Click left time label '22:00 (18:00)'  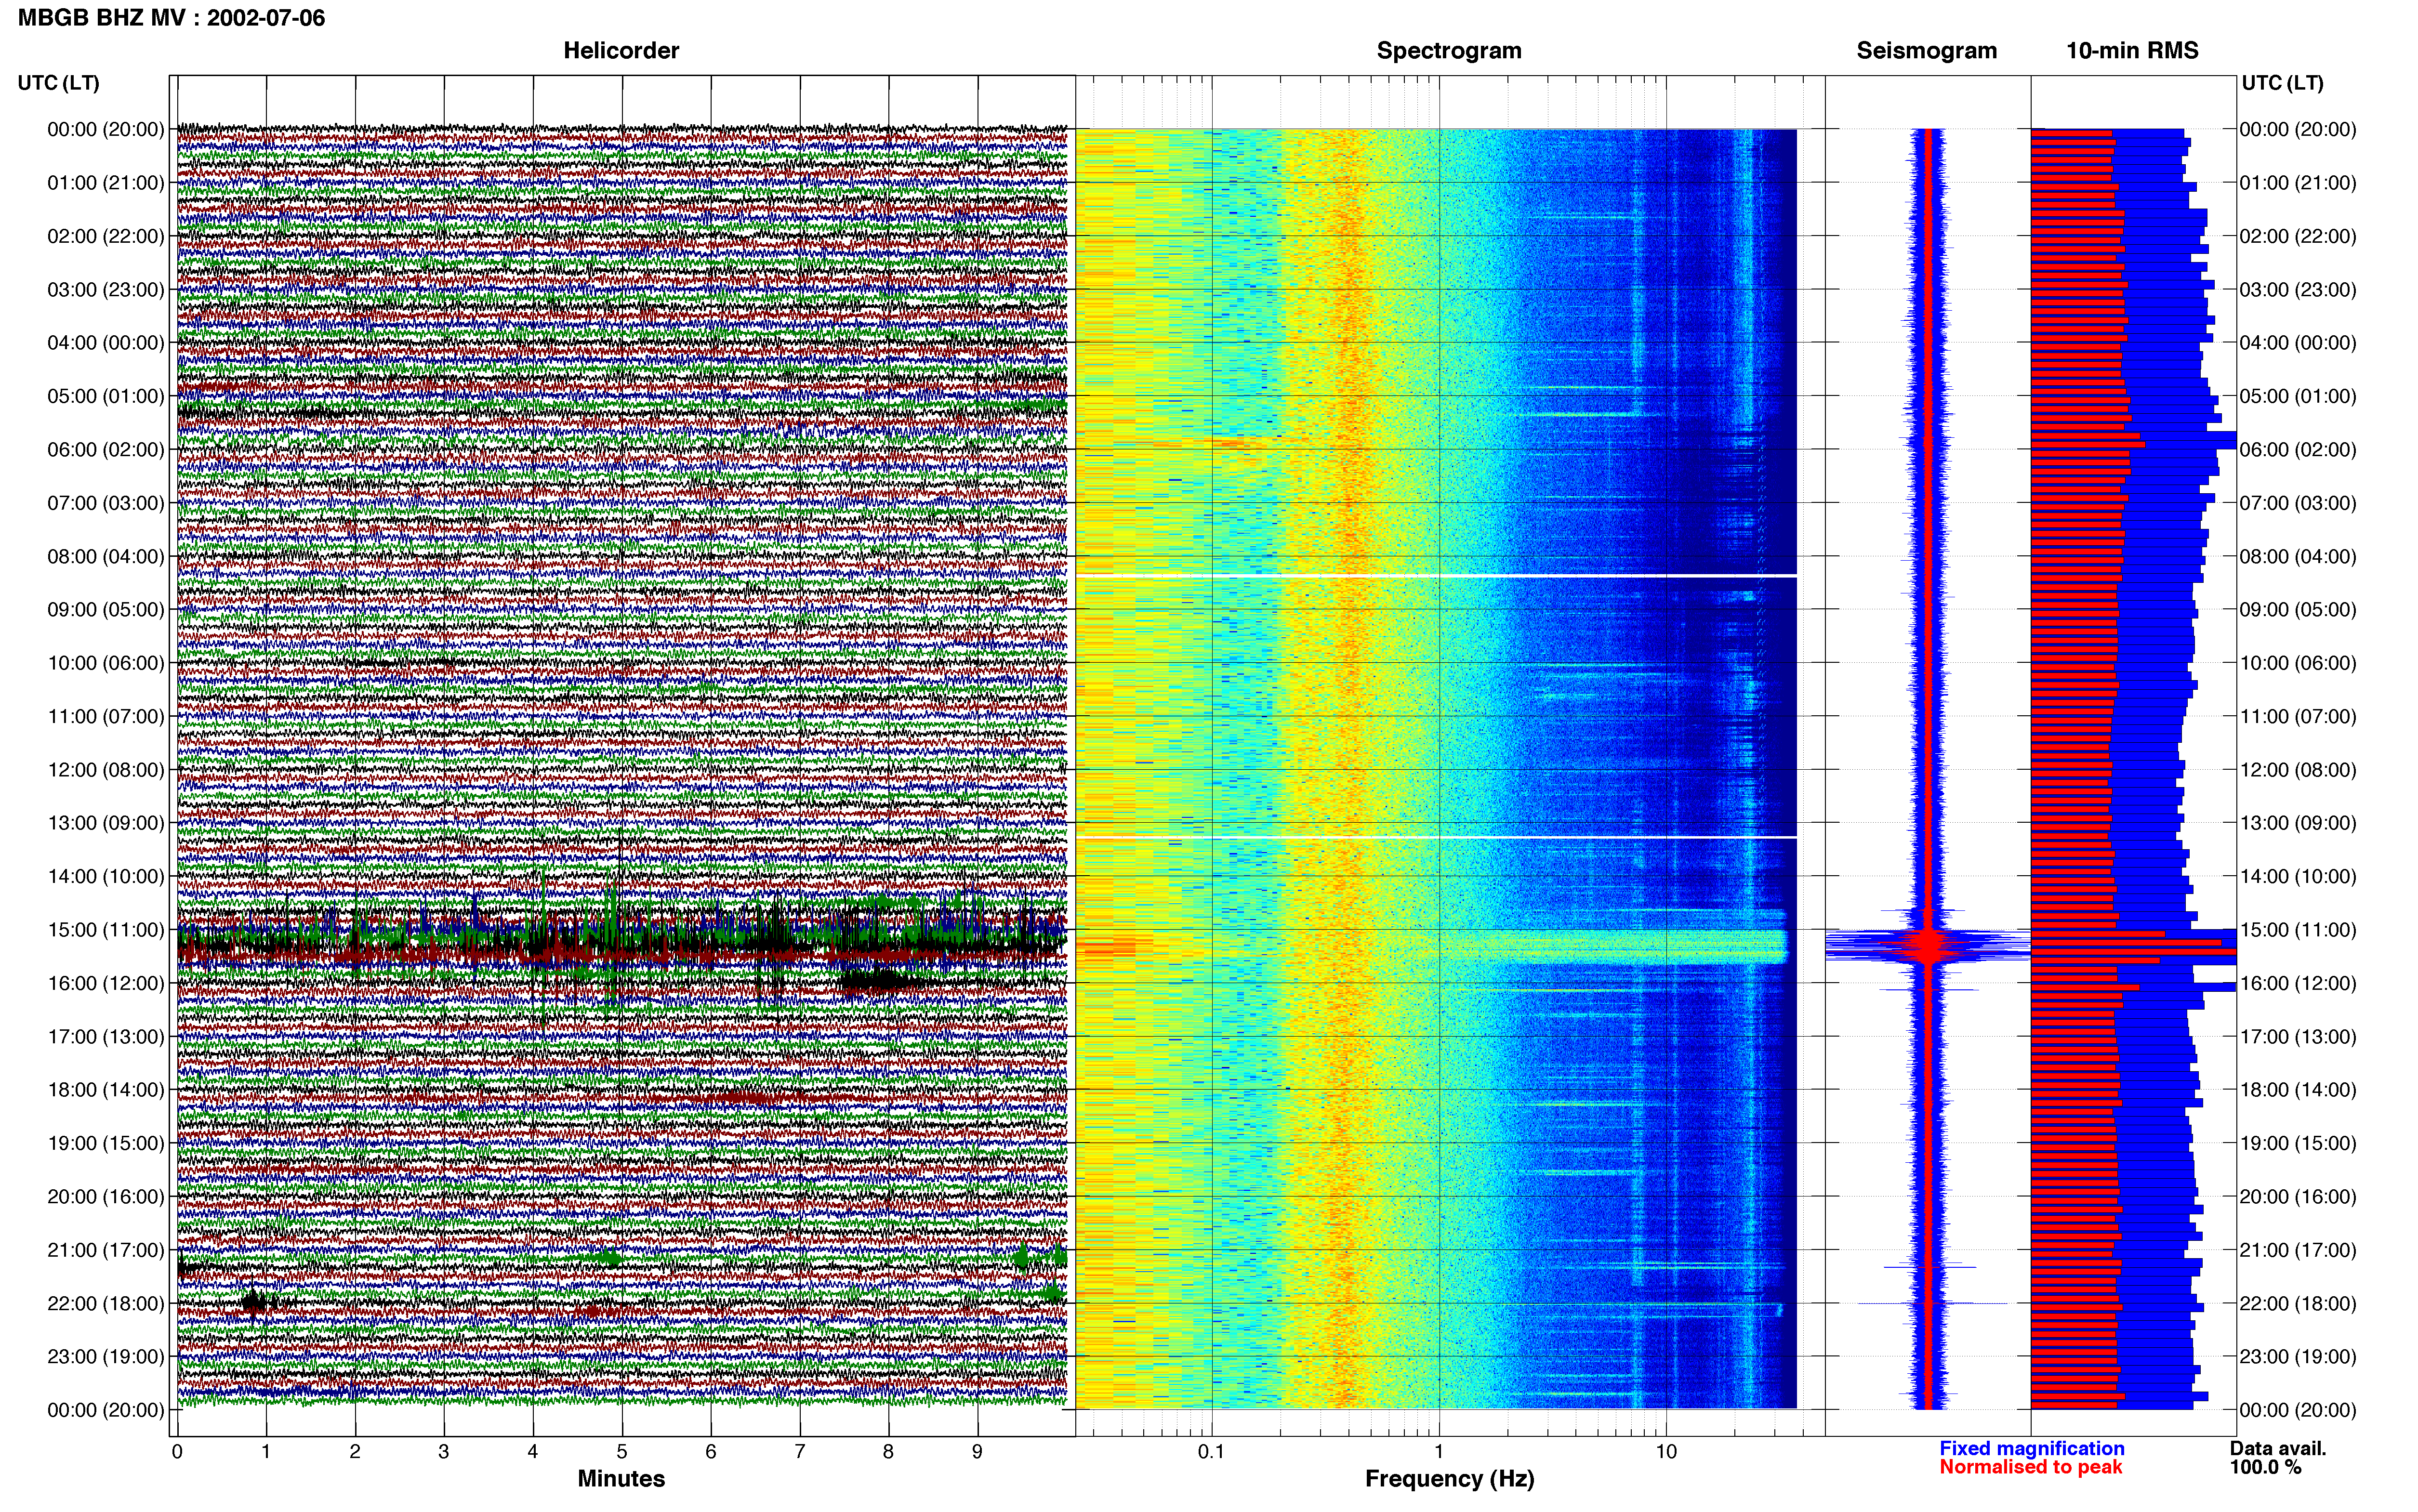pos(106,1303)
